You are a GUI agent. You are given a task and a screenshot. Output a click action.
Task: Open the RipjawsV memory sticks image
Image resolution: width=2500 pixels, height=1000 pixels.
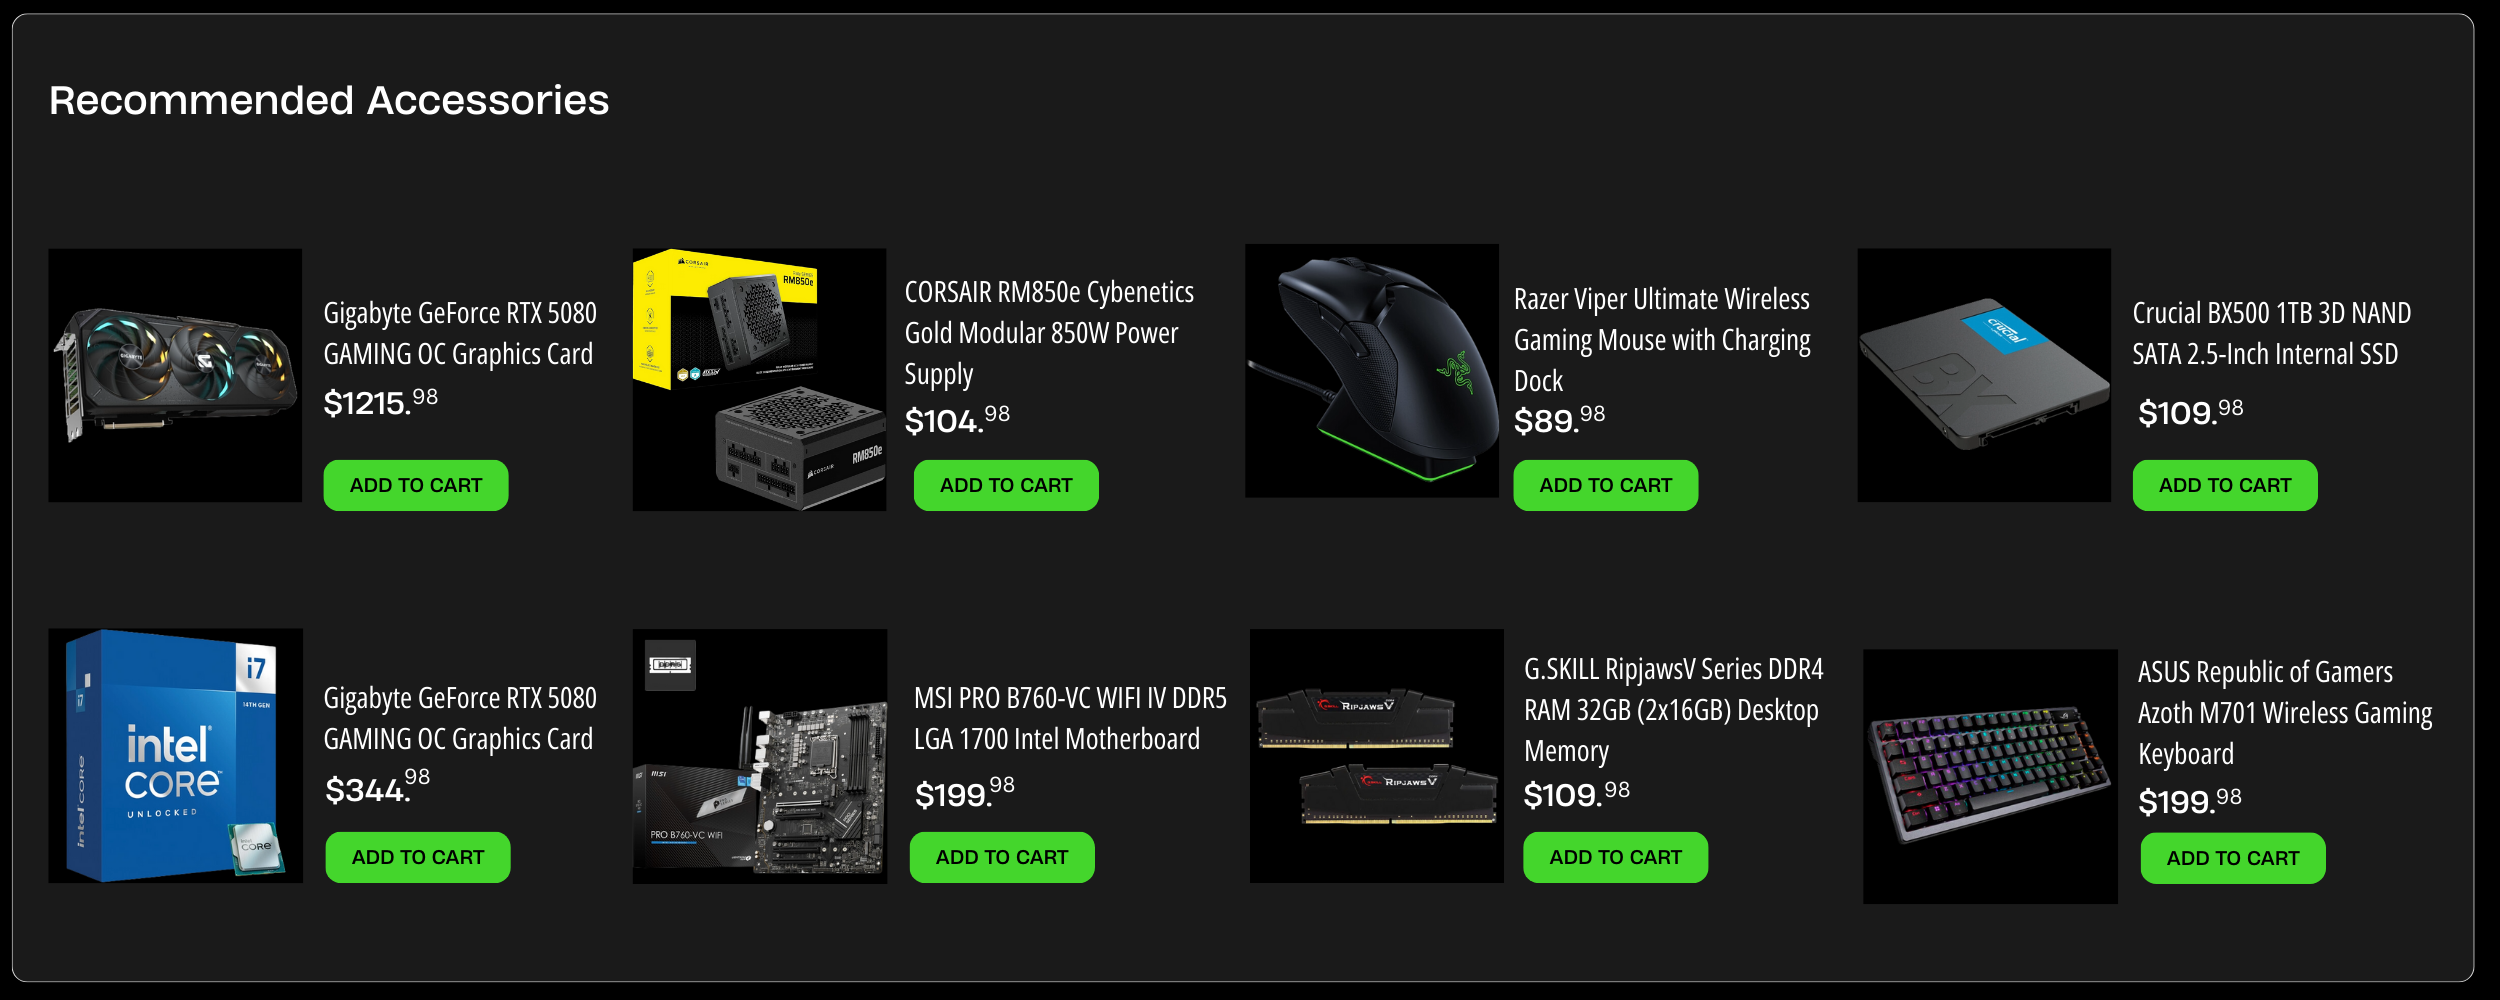coord(1377,756)
